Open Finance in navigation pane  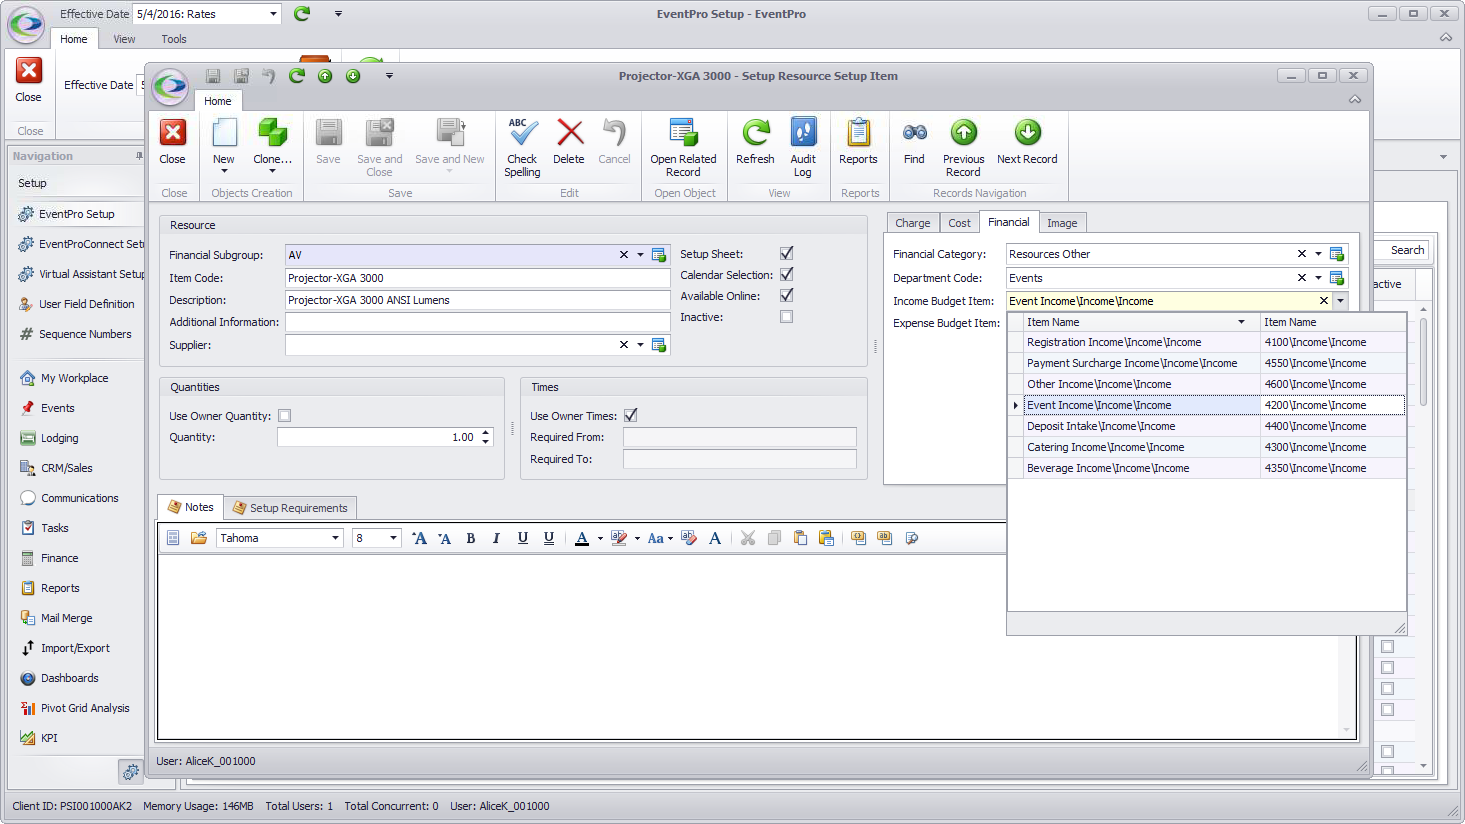(60, 558)
